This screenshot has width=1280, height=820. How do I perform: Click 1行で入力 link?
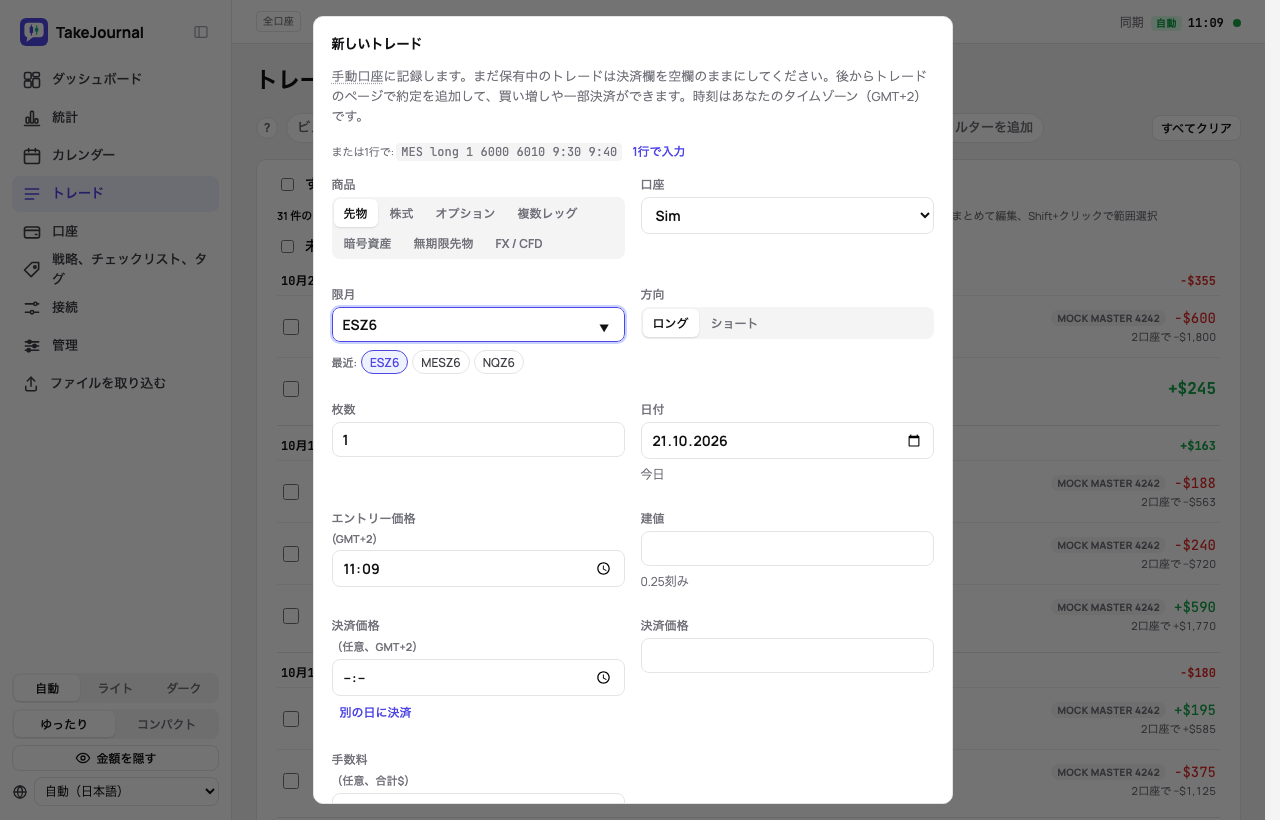coord(659,152)
